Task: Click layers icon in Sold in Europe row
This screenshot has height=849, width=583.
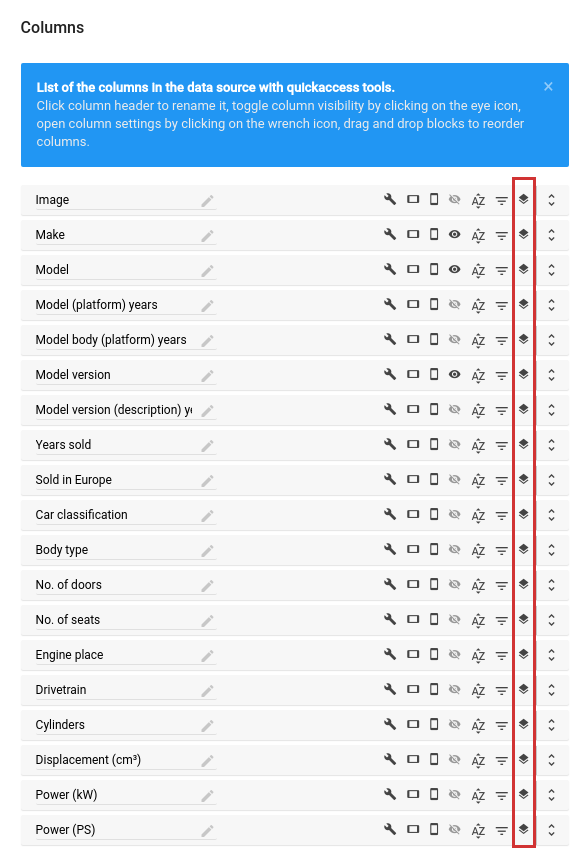Action: 523,479
